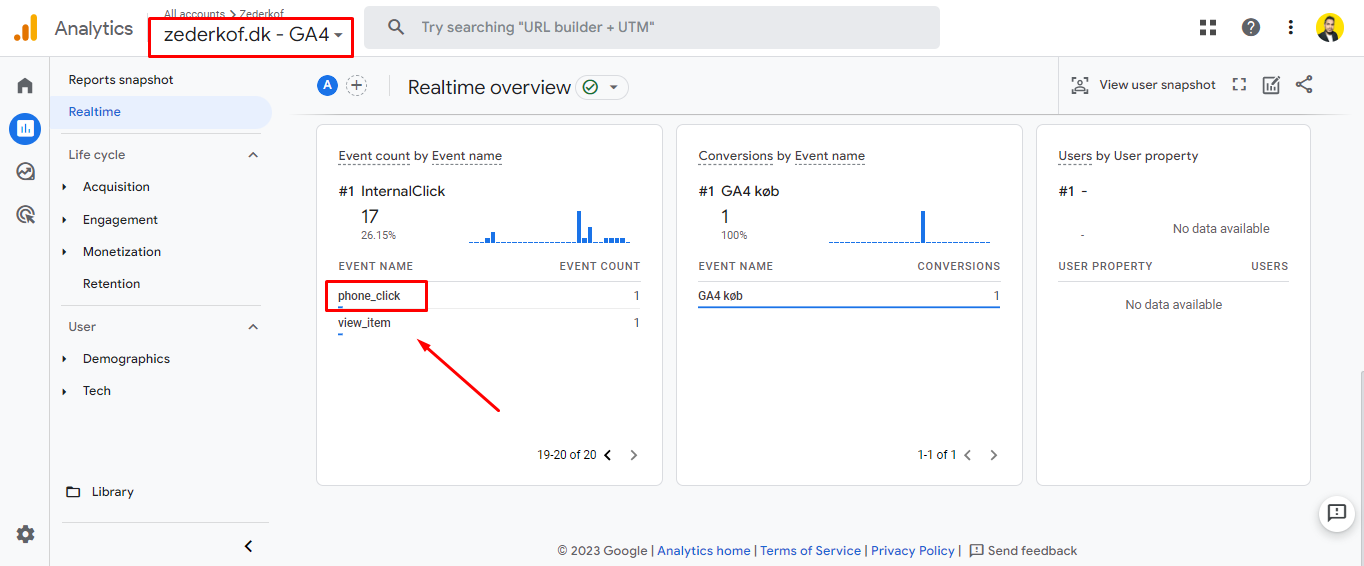Open the Help question-mark icon
The width and height of the screenshot is (1364, 566).
pyautogui.click(x=1251, y=28)
